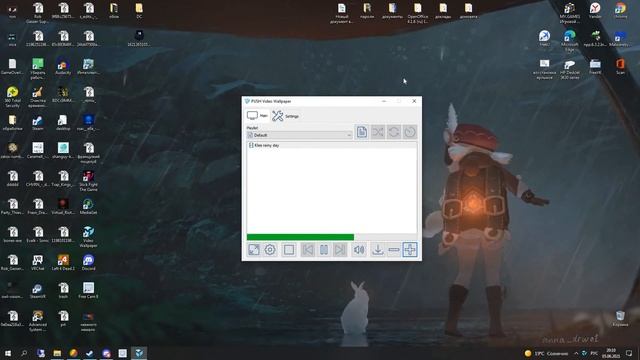Stop the video wallpaper playback
The image size is (640, 360).
[x=289, y=249]
